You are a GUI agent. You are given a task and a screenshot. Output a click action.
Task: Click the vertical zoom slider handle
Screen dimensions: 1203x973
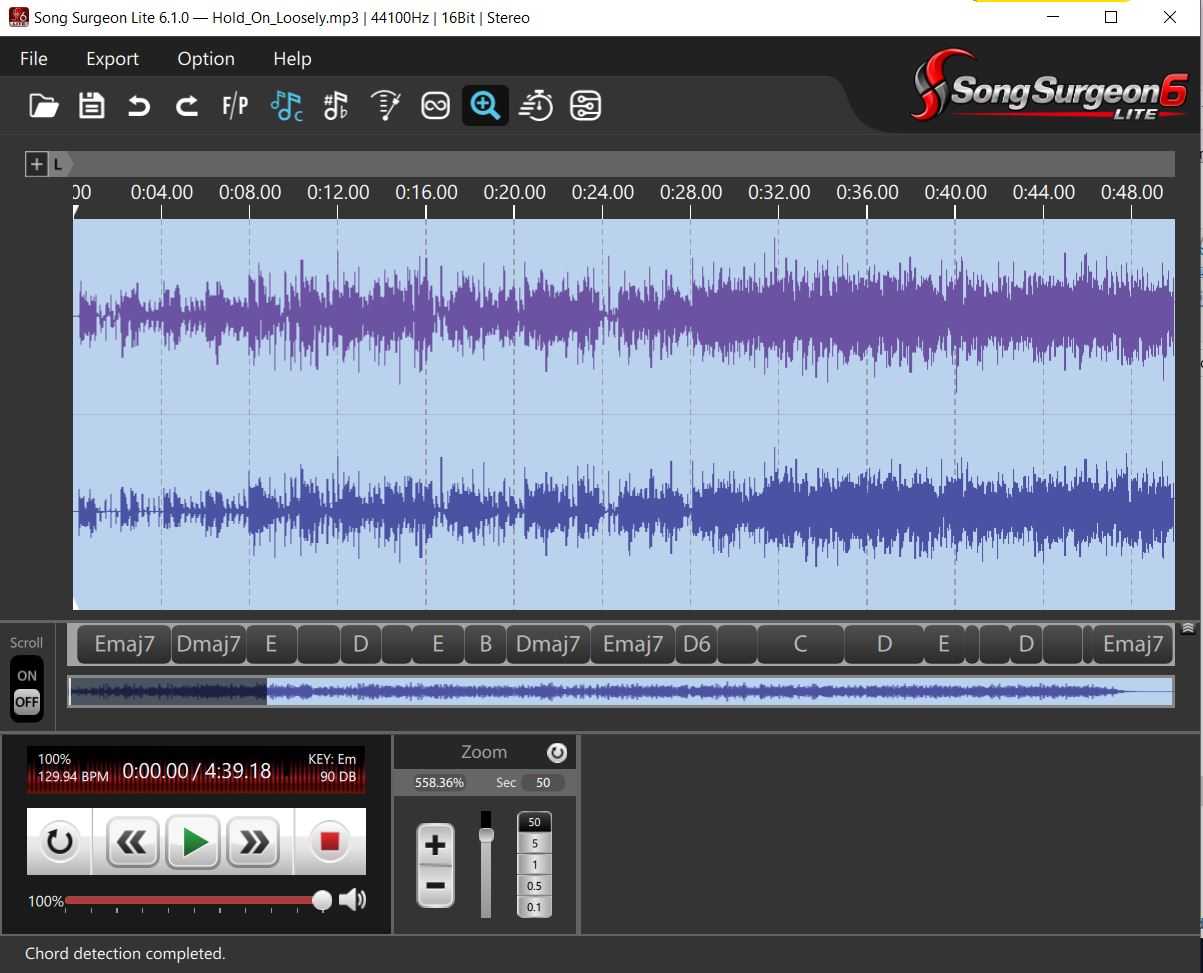point(486,834)
